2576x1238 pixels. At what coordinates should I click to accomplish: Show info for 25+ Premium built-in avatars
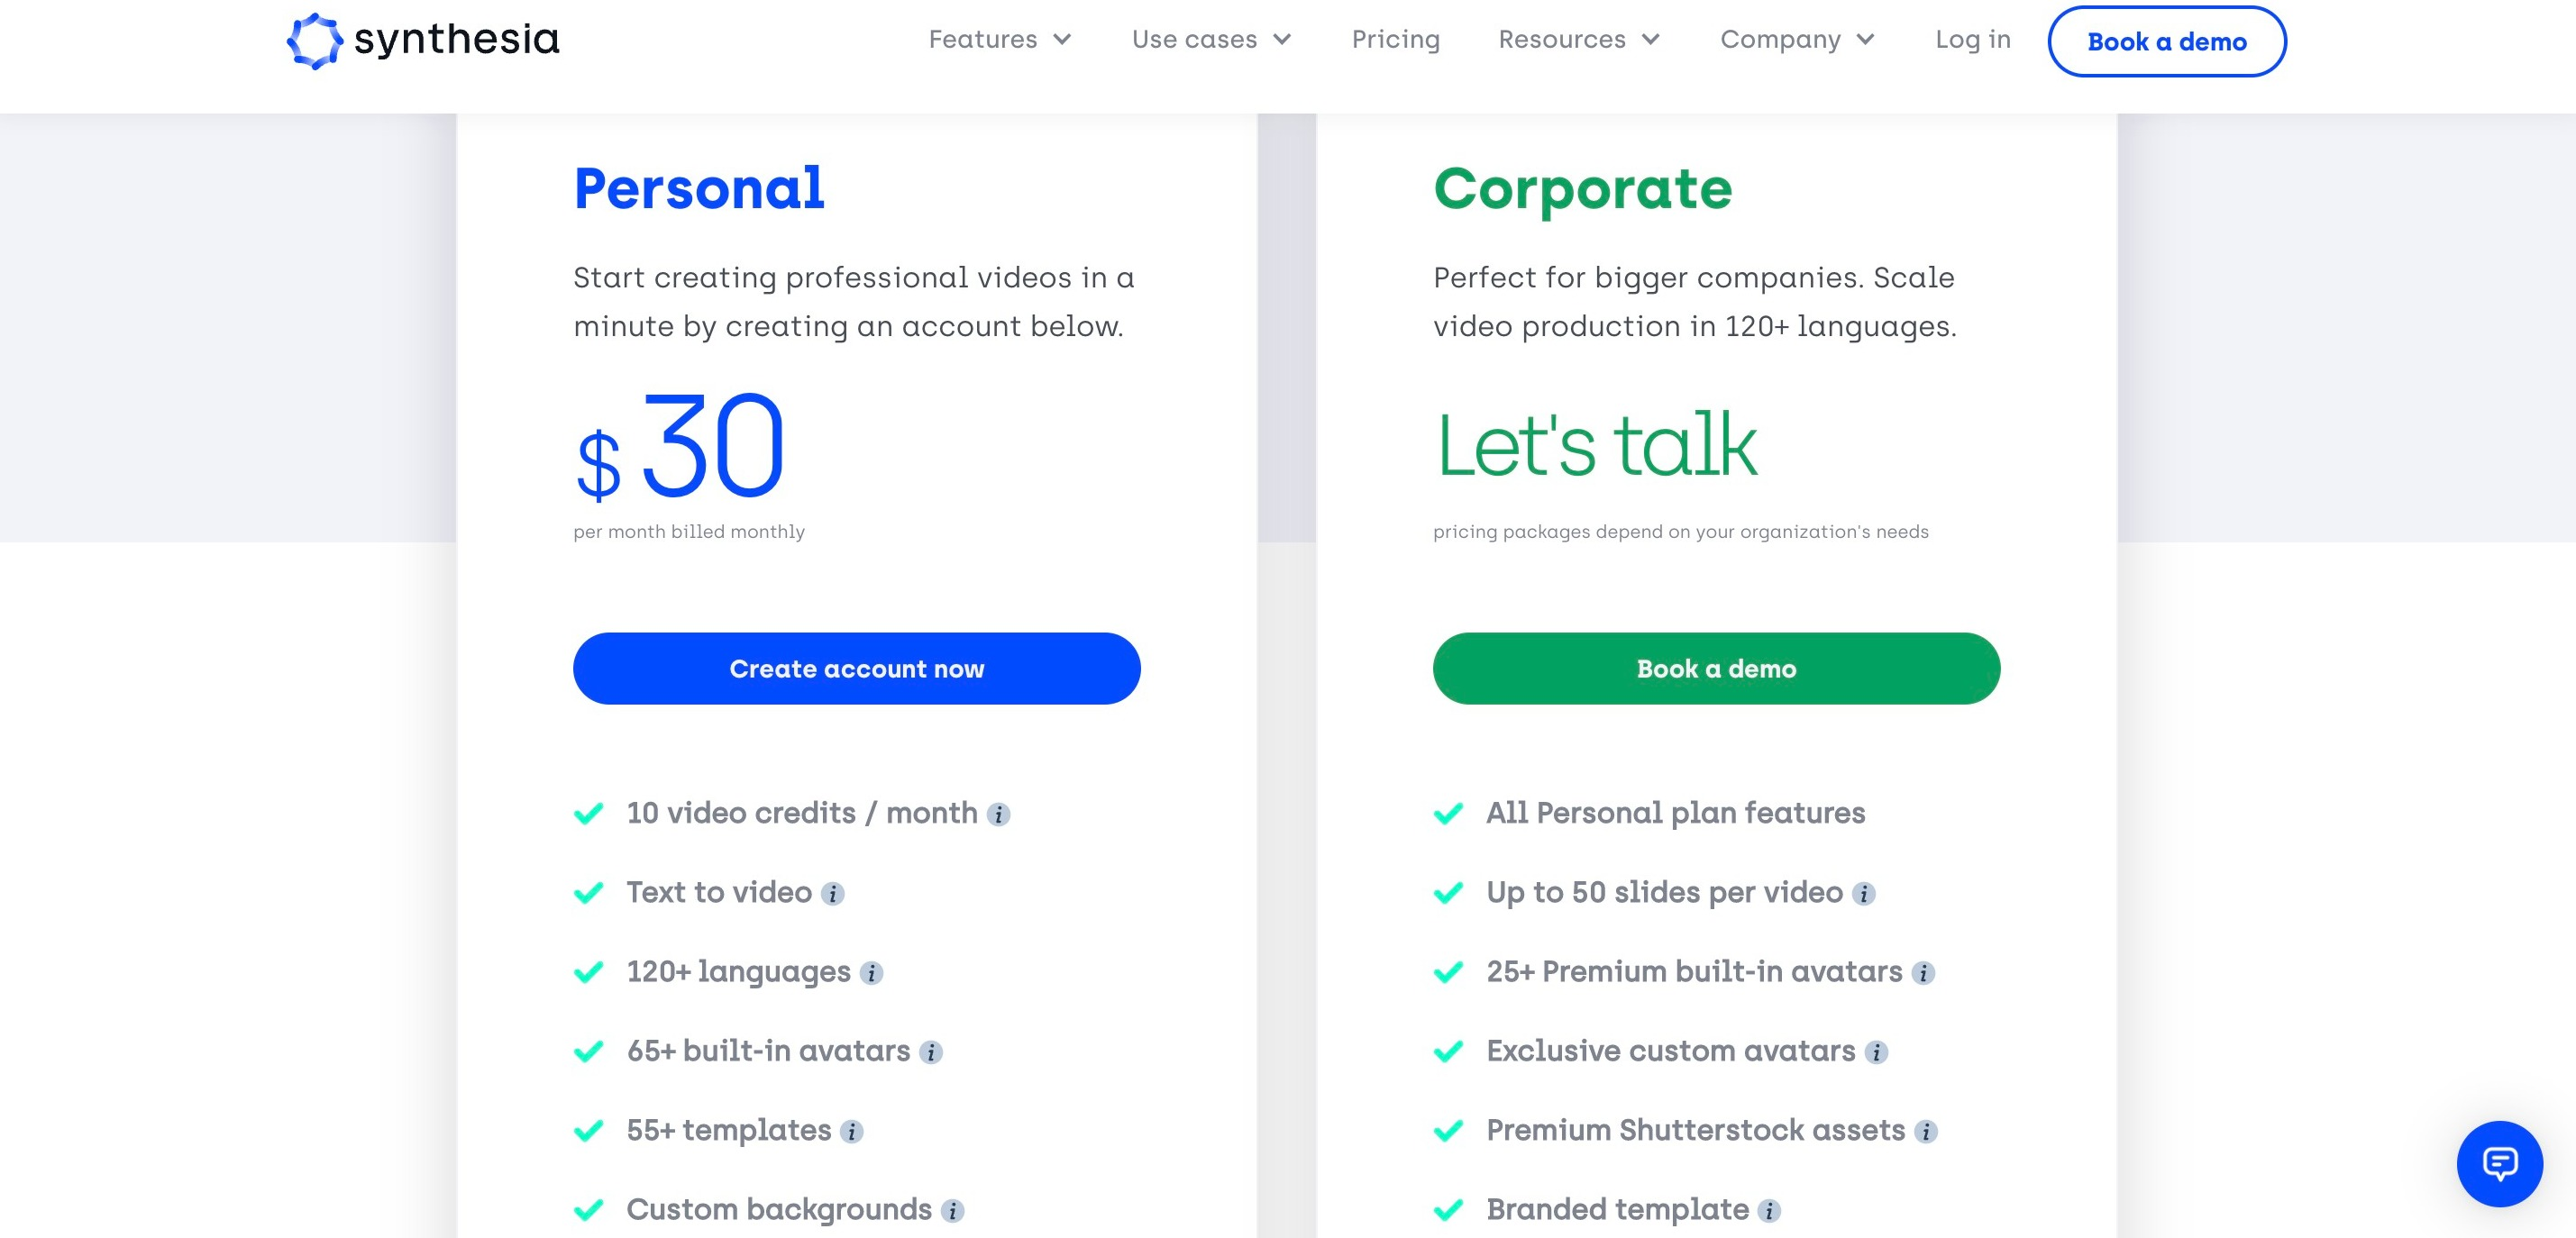(1923, 973)
